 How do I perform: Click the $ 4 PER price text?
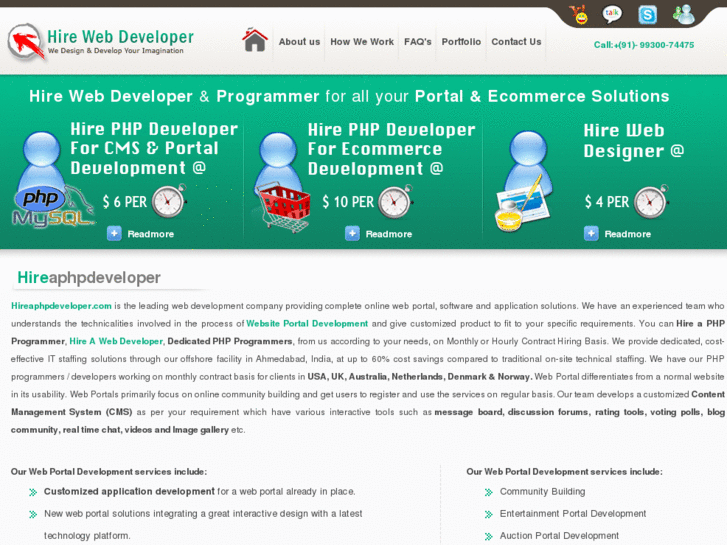pyautogui.click(x=606, y=202)
